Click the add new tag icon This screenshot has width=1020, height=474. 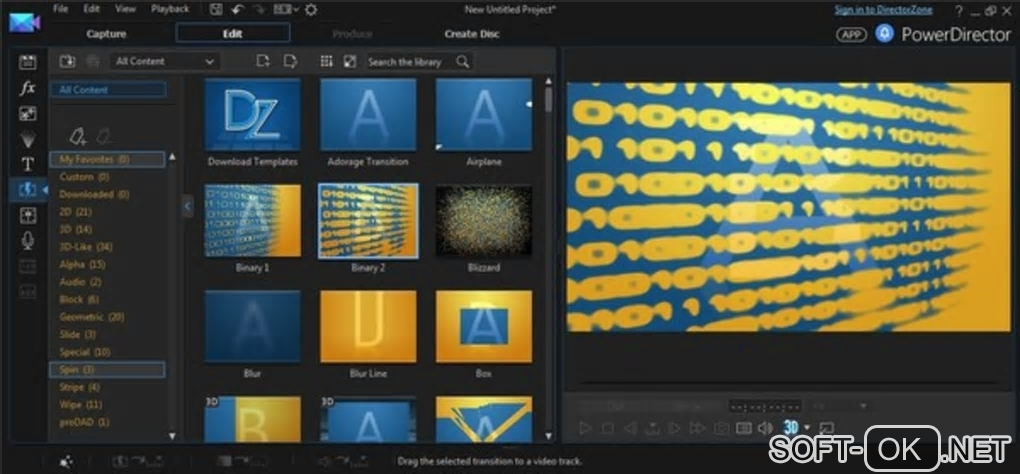(x=77, y=137)
